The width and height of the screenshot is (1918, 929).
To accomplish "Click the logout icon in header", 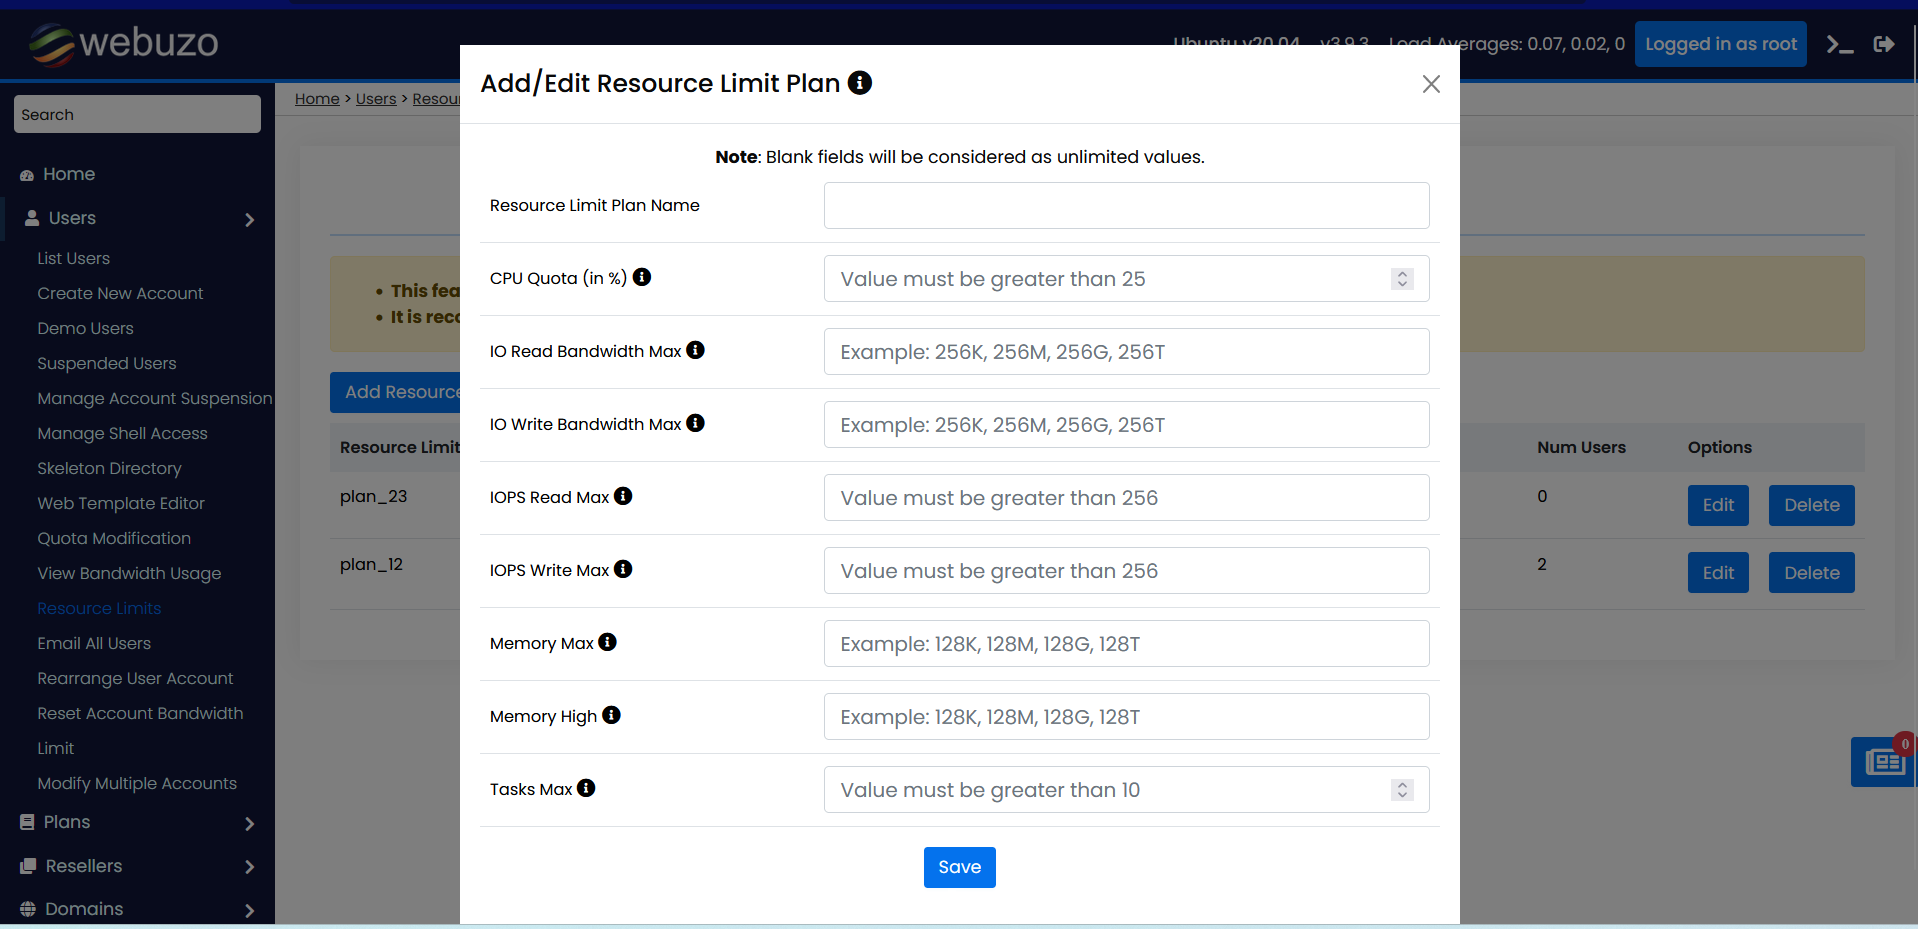I will 1884,44.
